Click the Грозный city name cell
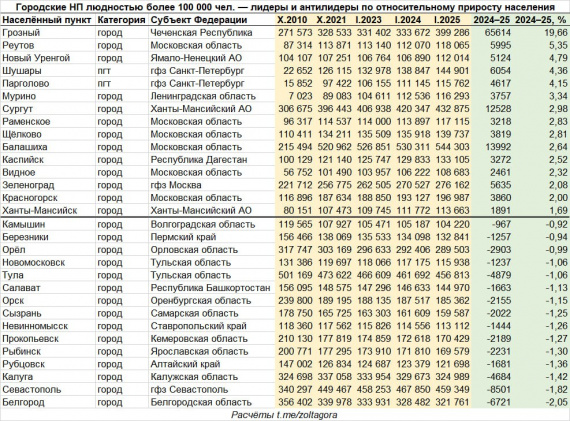The height and width of the screenshot is (421, 570). click(21, 33)
